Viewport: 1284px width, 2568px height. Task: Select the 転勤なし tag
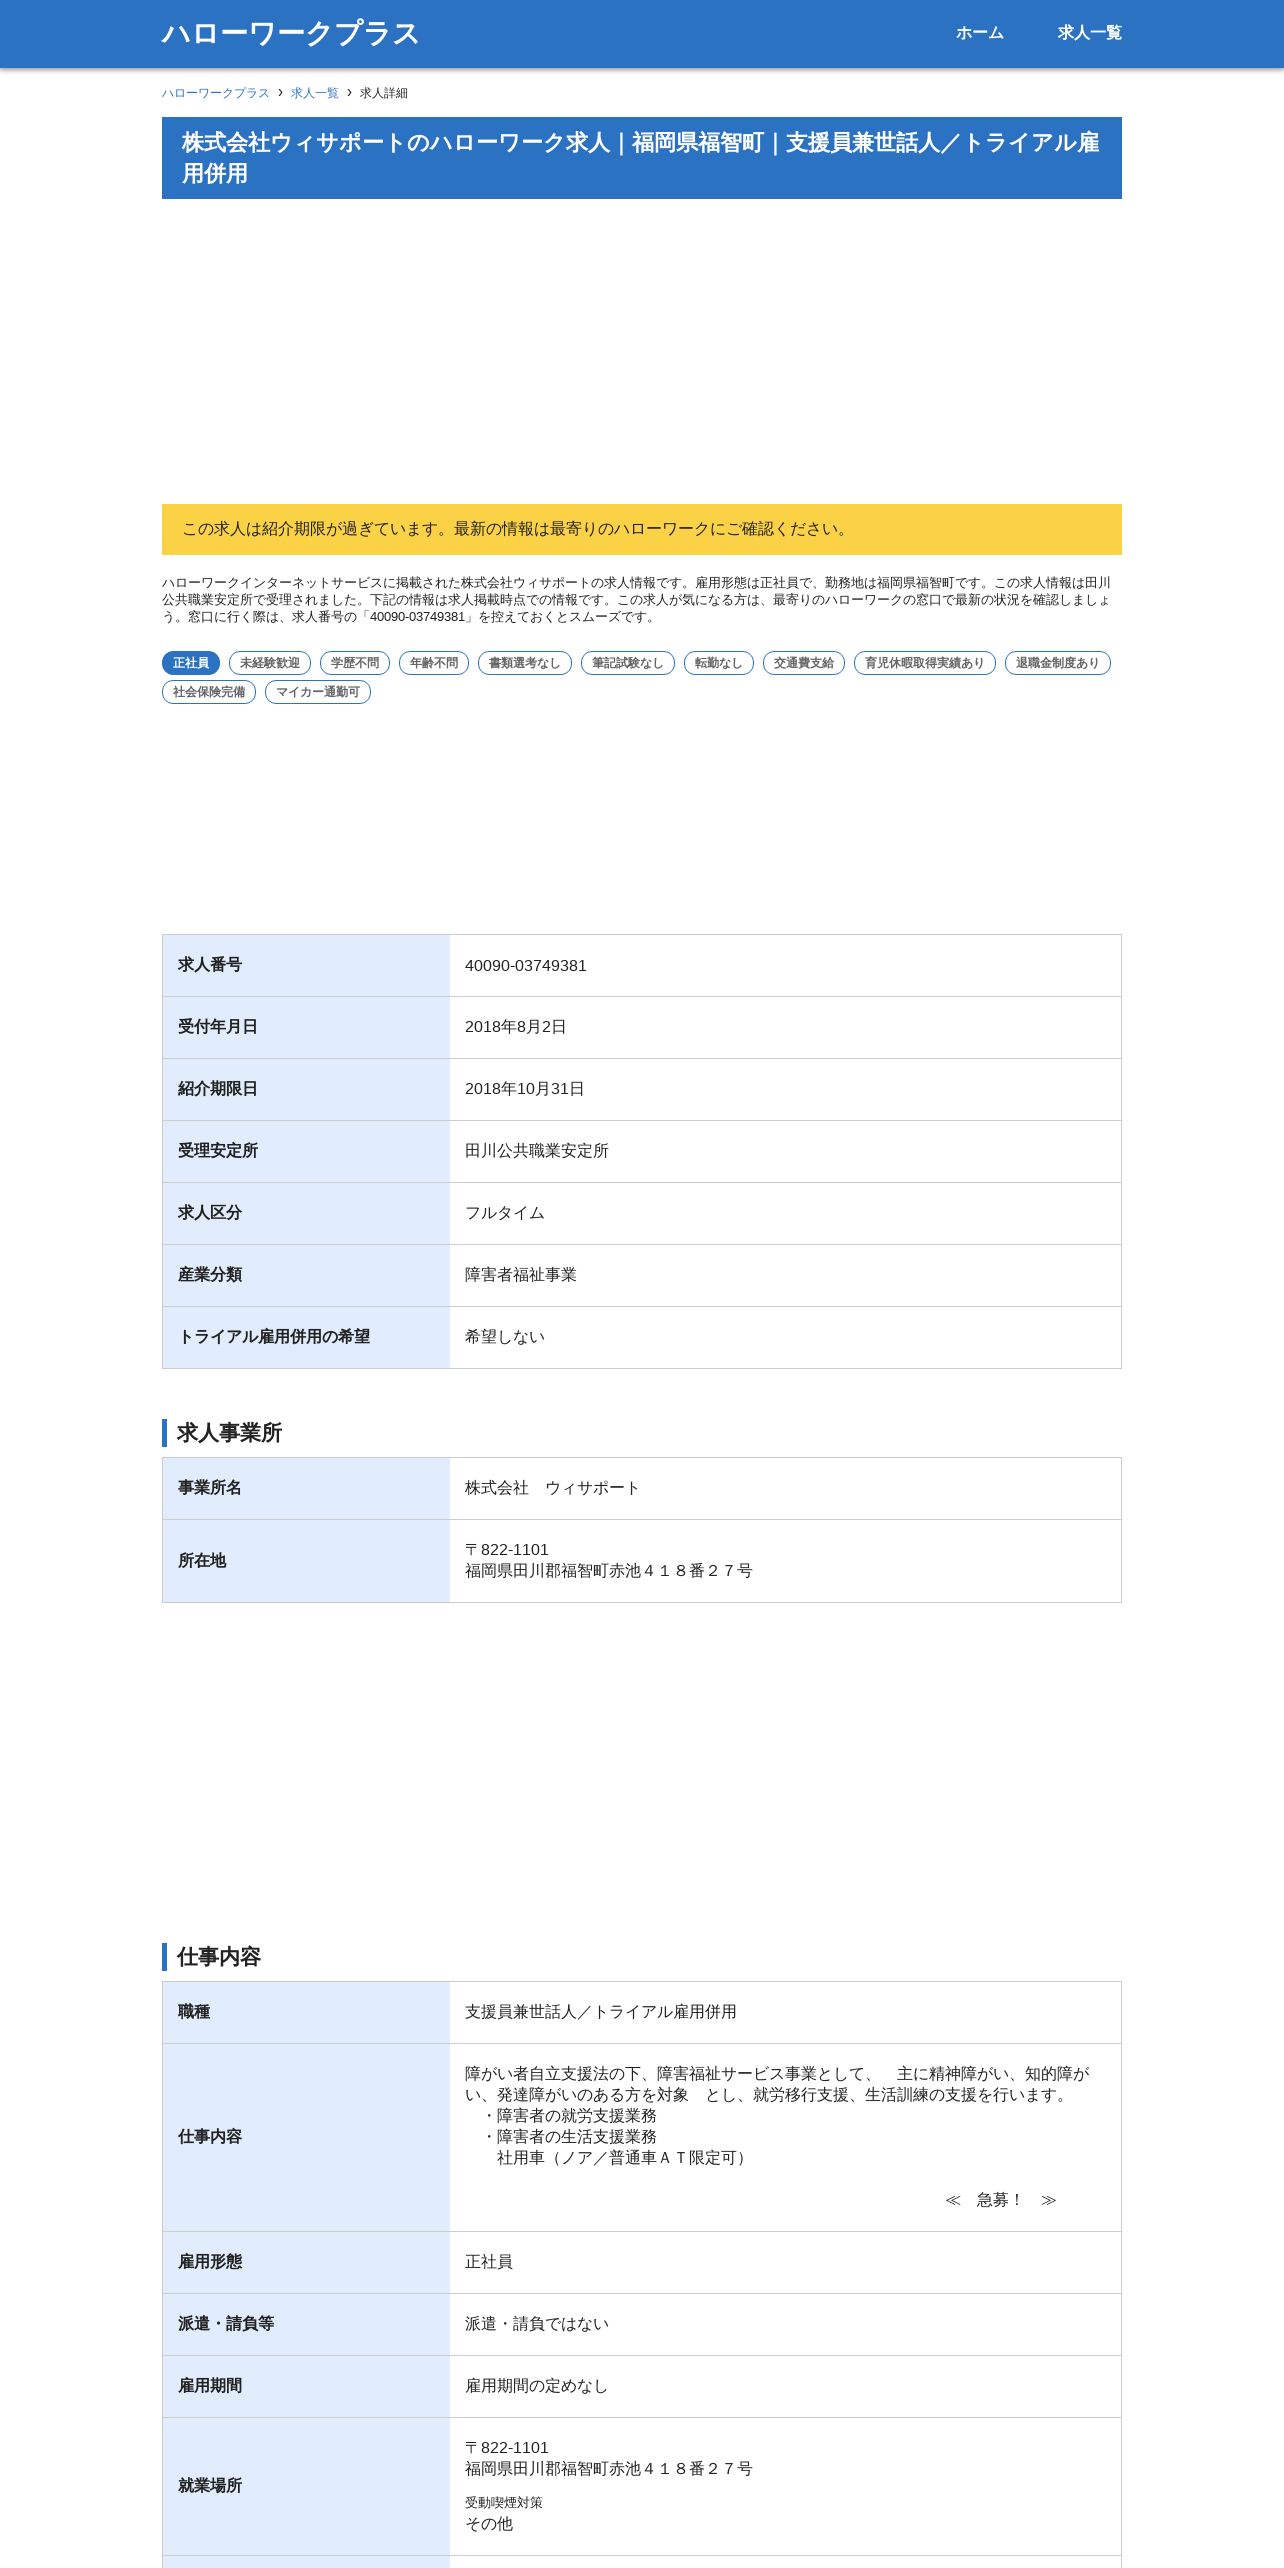719,663
